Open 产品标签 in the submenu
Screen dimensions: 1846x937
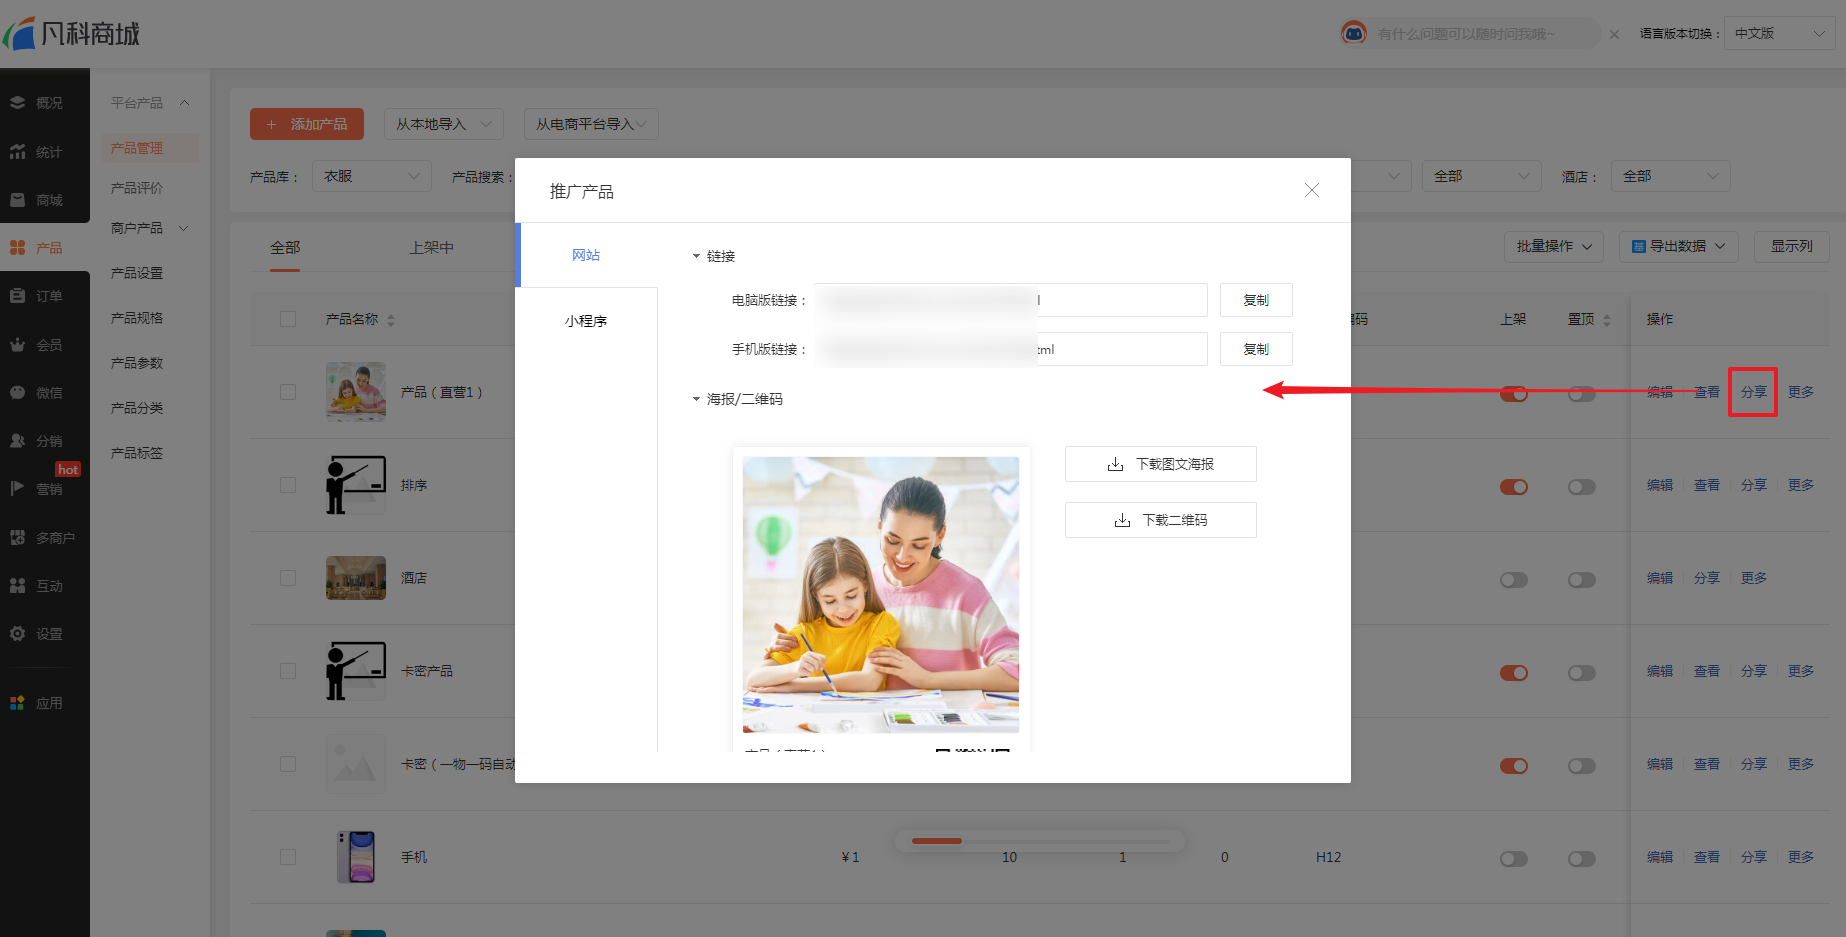click(137, 453)
